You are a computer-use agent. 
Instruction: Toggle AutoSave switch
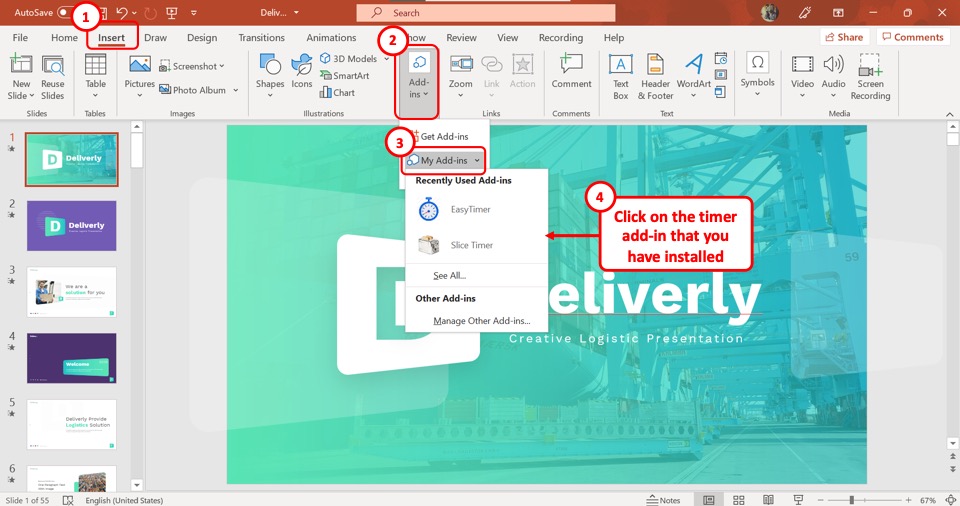coord(66,12)
